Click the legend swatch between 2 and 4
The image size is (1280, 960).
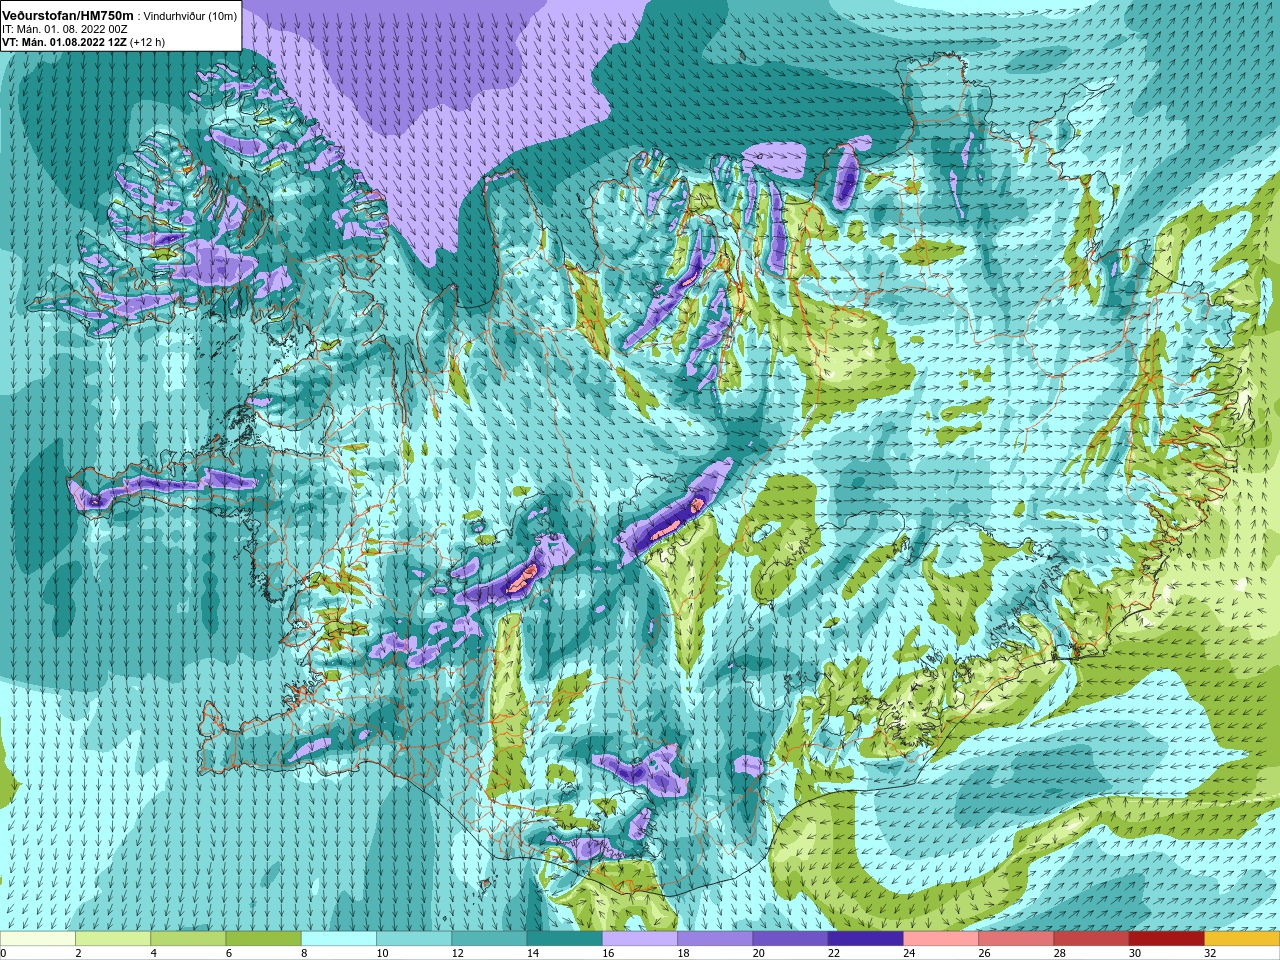pyautogui.click(x=113, y=939)
